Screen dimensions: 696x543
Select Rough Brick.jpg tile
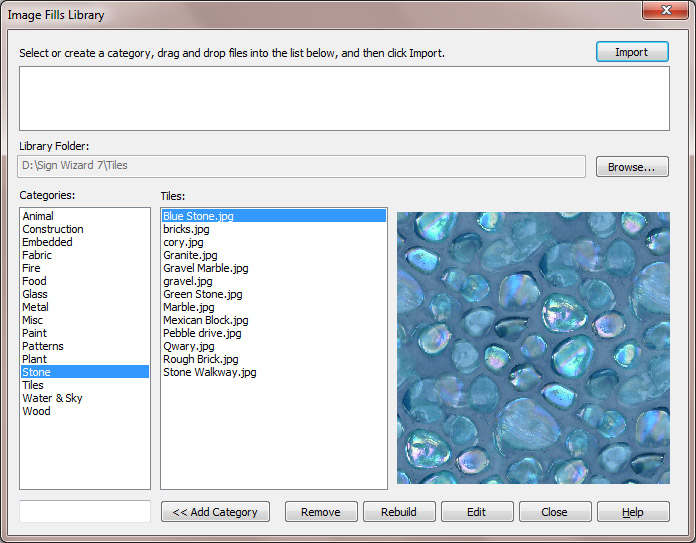[x=274, y=359]
